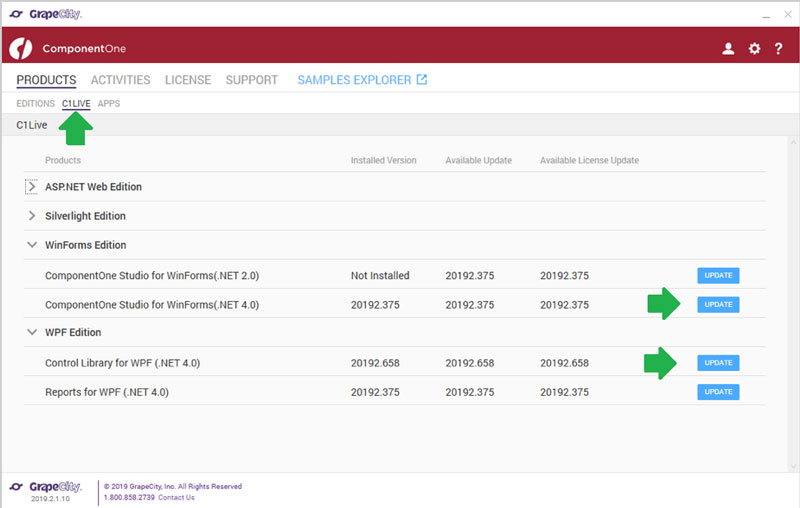The width and height of the screenshot is (800, 508).
Task: Click the Not Installed status cell
Action: pyautogui.click(x=380, y=275)
